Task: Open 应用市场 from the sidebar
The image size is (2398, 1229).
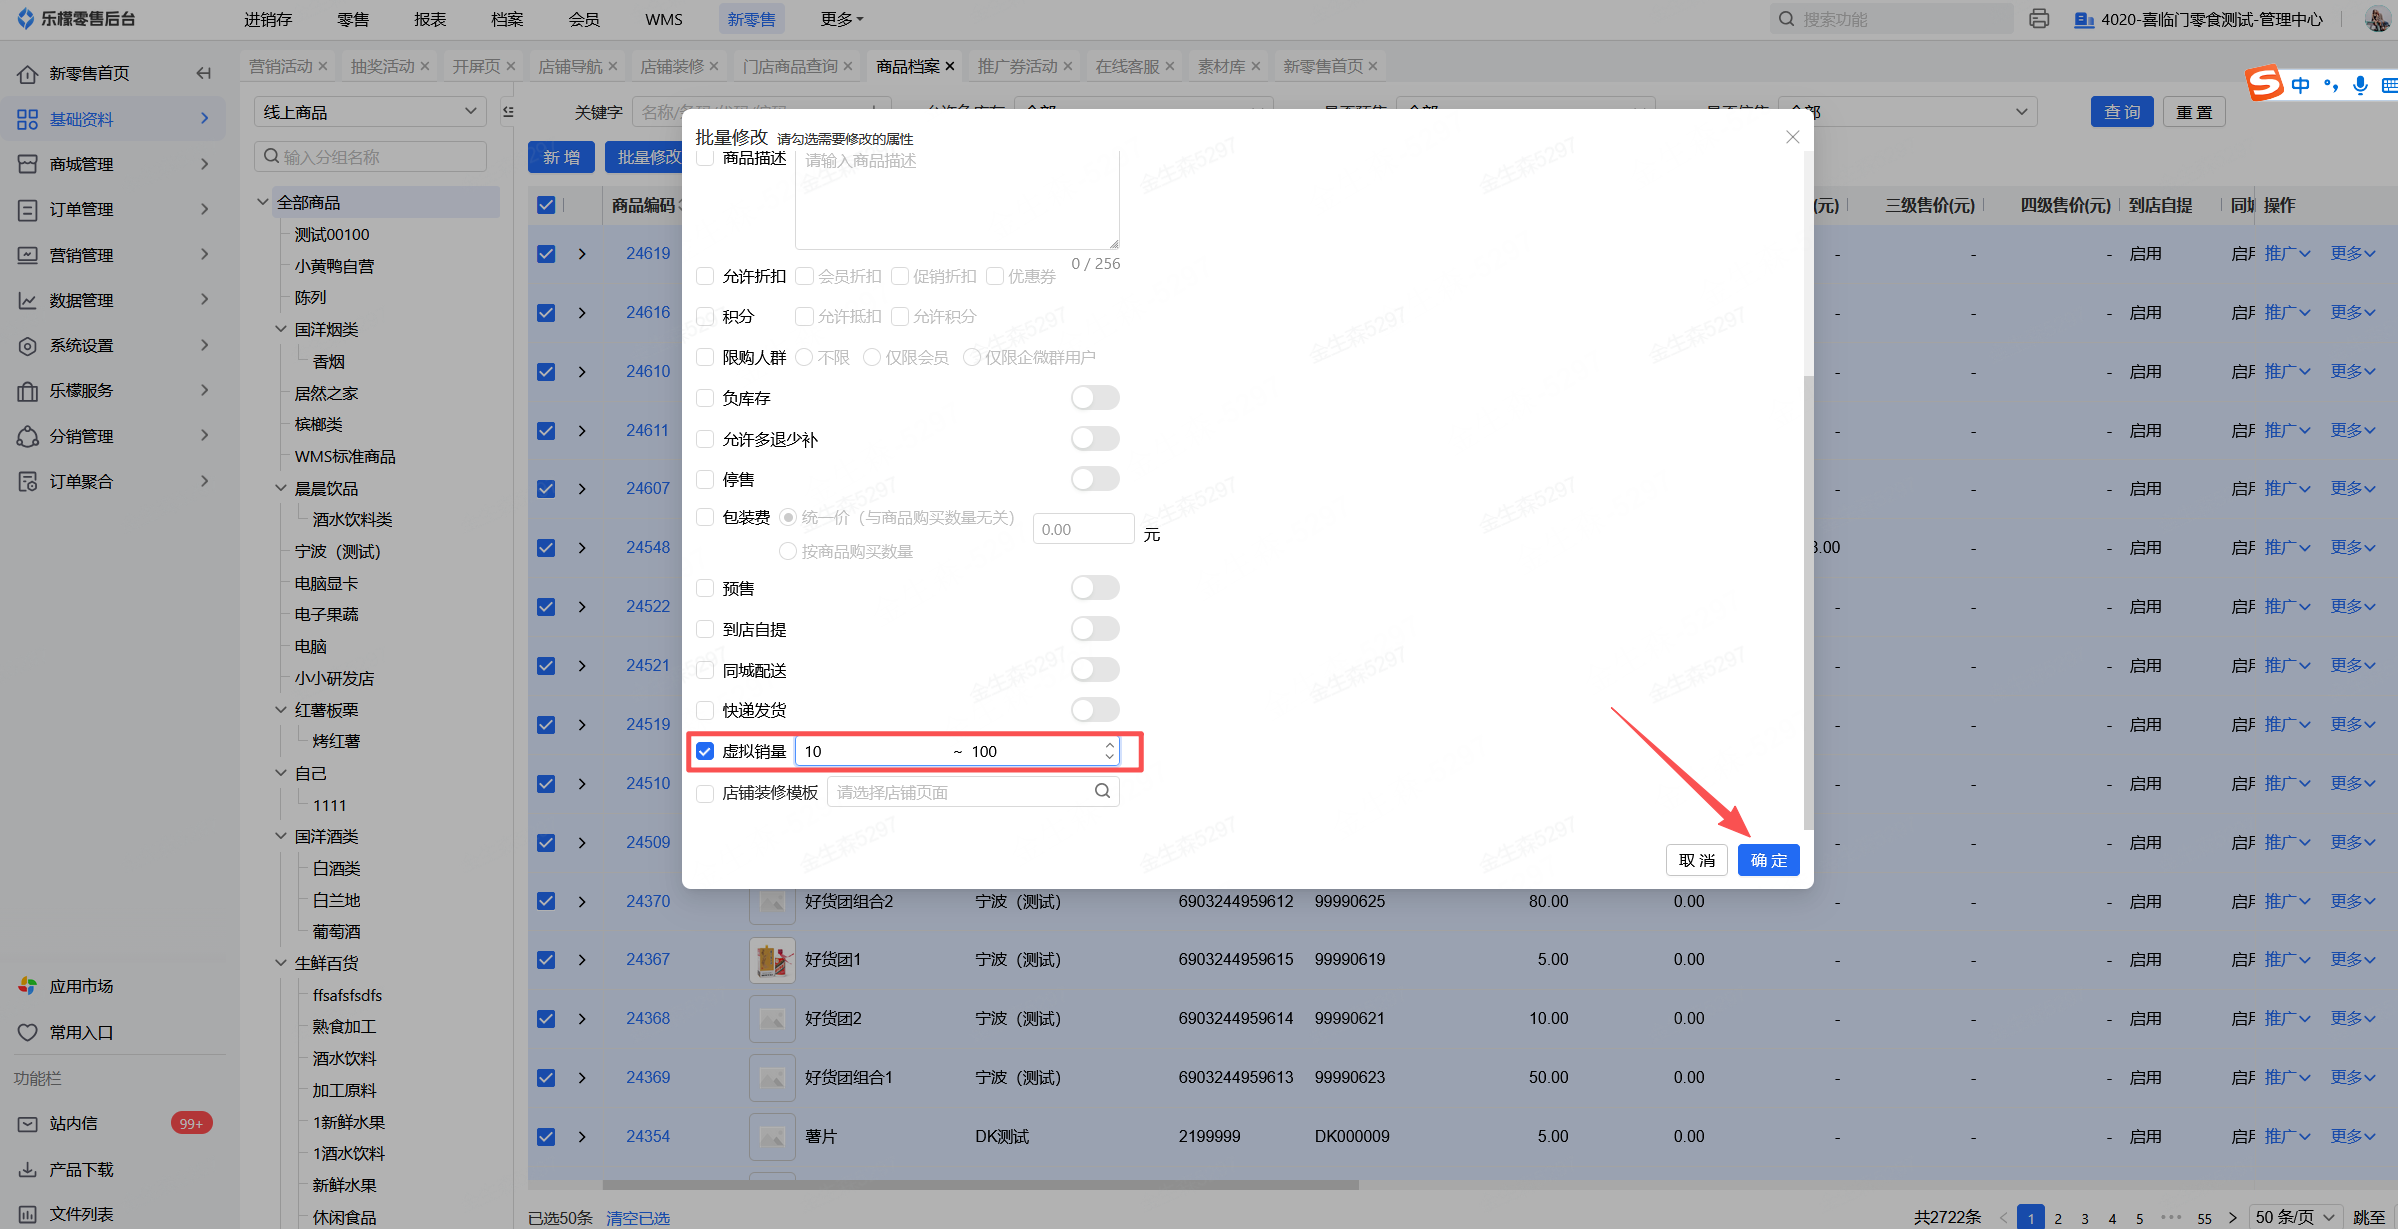Action: [81, 986]
